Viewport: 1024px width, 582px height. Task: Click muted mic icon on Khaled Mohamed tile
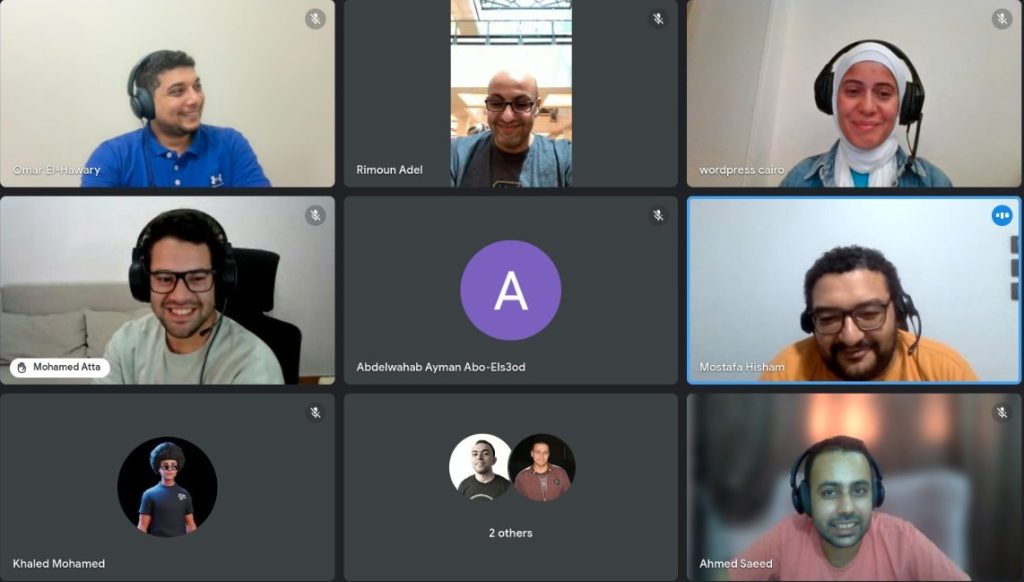315,412
